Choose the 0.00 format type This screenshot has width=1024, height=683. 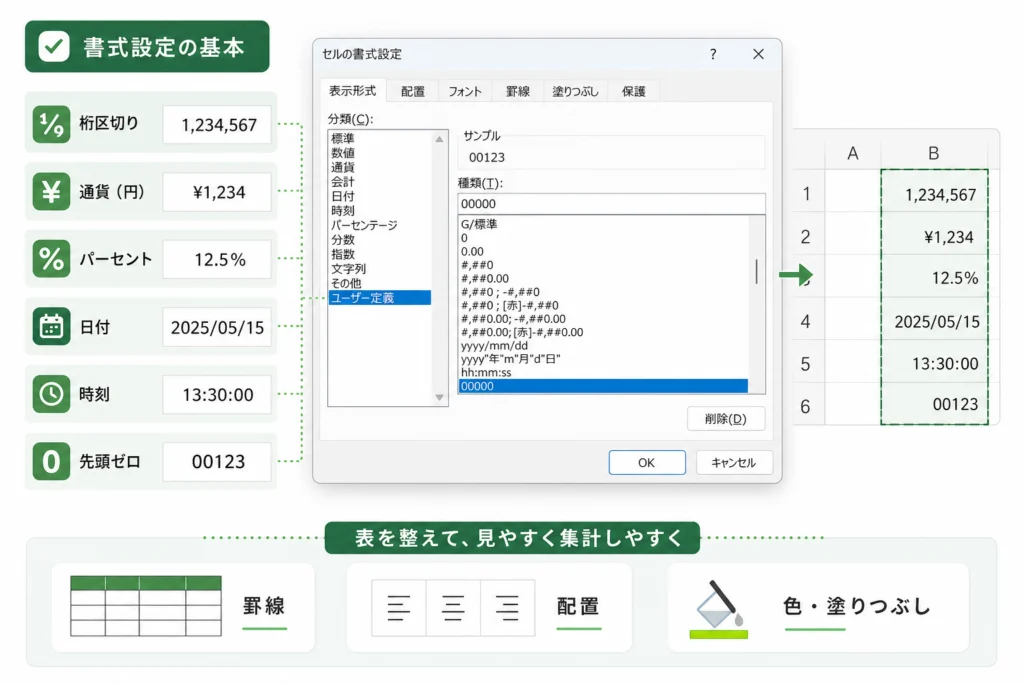pos(603,251)
